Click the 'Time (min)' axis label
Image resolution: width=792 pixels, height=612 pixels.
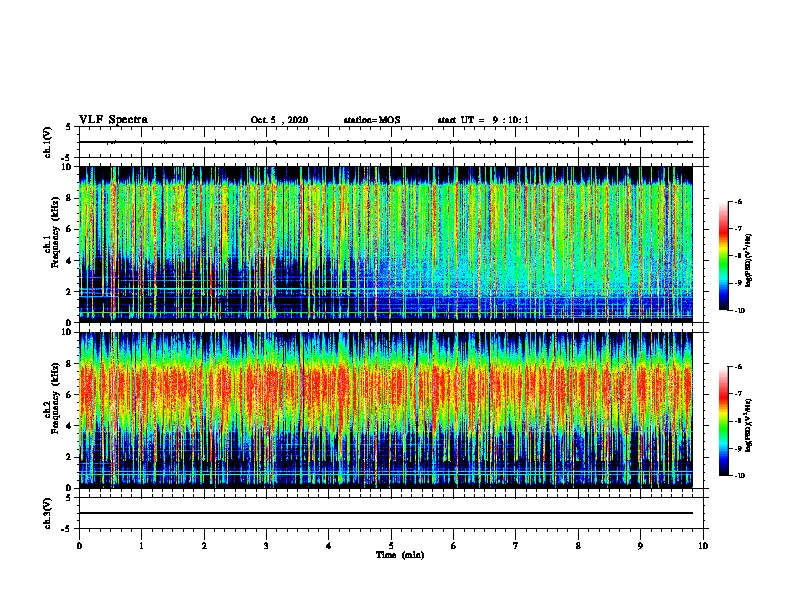click(x=400, y=555)
